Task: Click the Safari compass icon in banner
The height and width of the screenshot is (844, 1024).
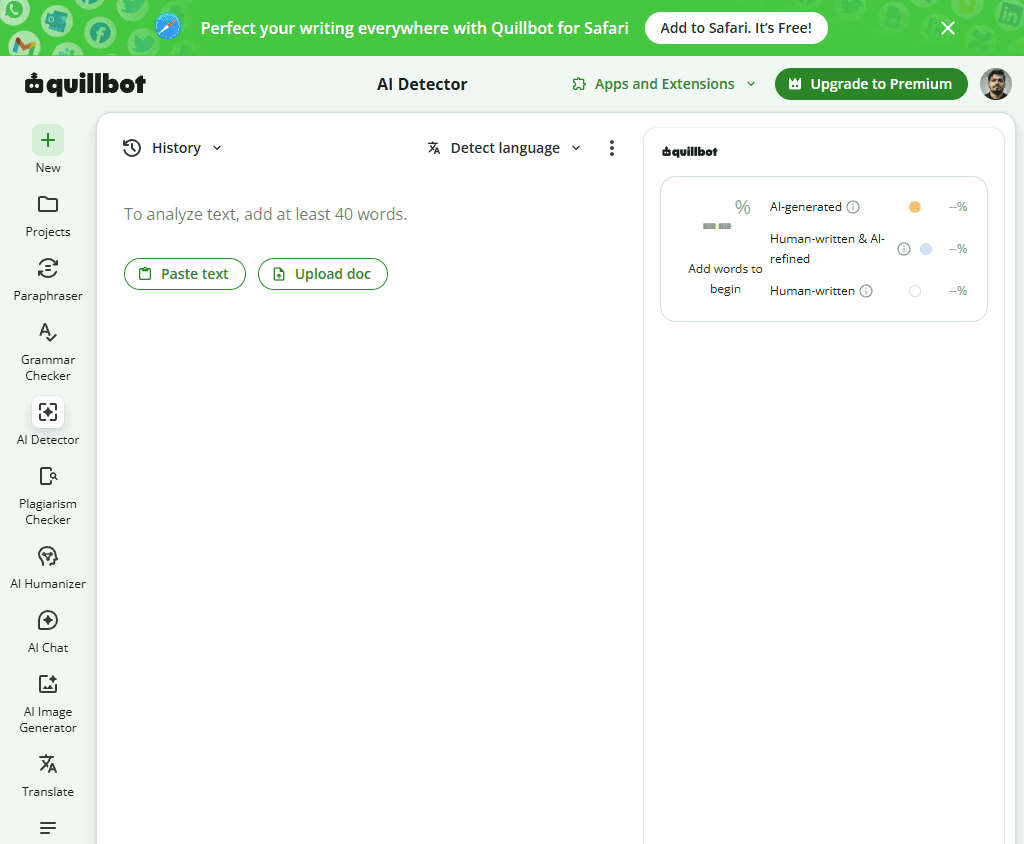Action: 168,27
